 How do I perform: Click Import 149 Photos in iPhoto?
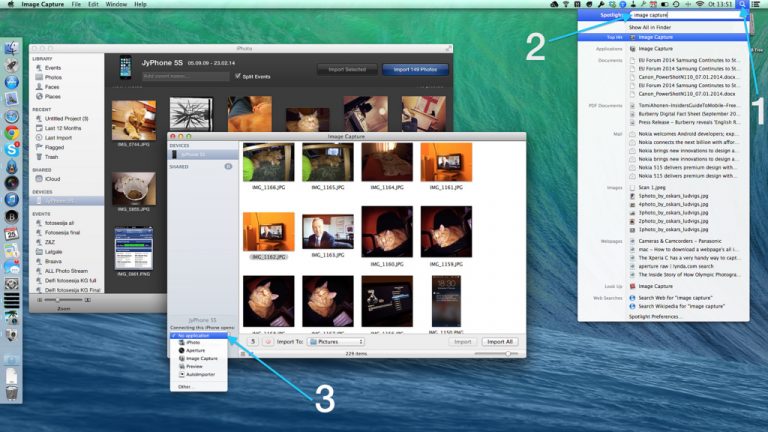pyautogui.click(x=415, y=70)
